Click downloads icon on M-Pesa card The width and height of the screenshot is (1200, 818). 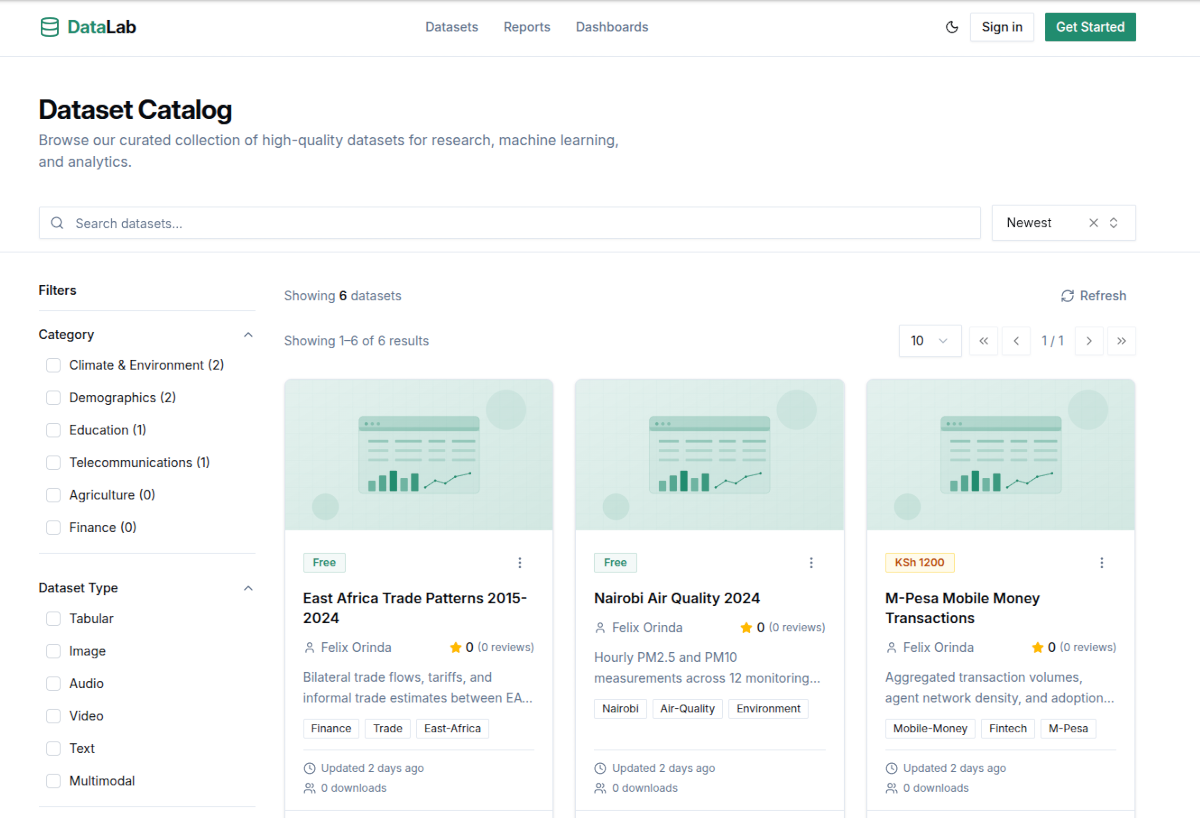point(891,788)
